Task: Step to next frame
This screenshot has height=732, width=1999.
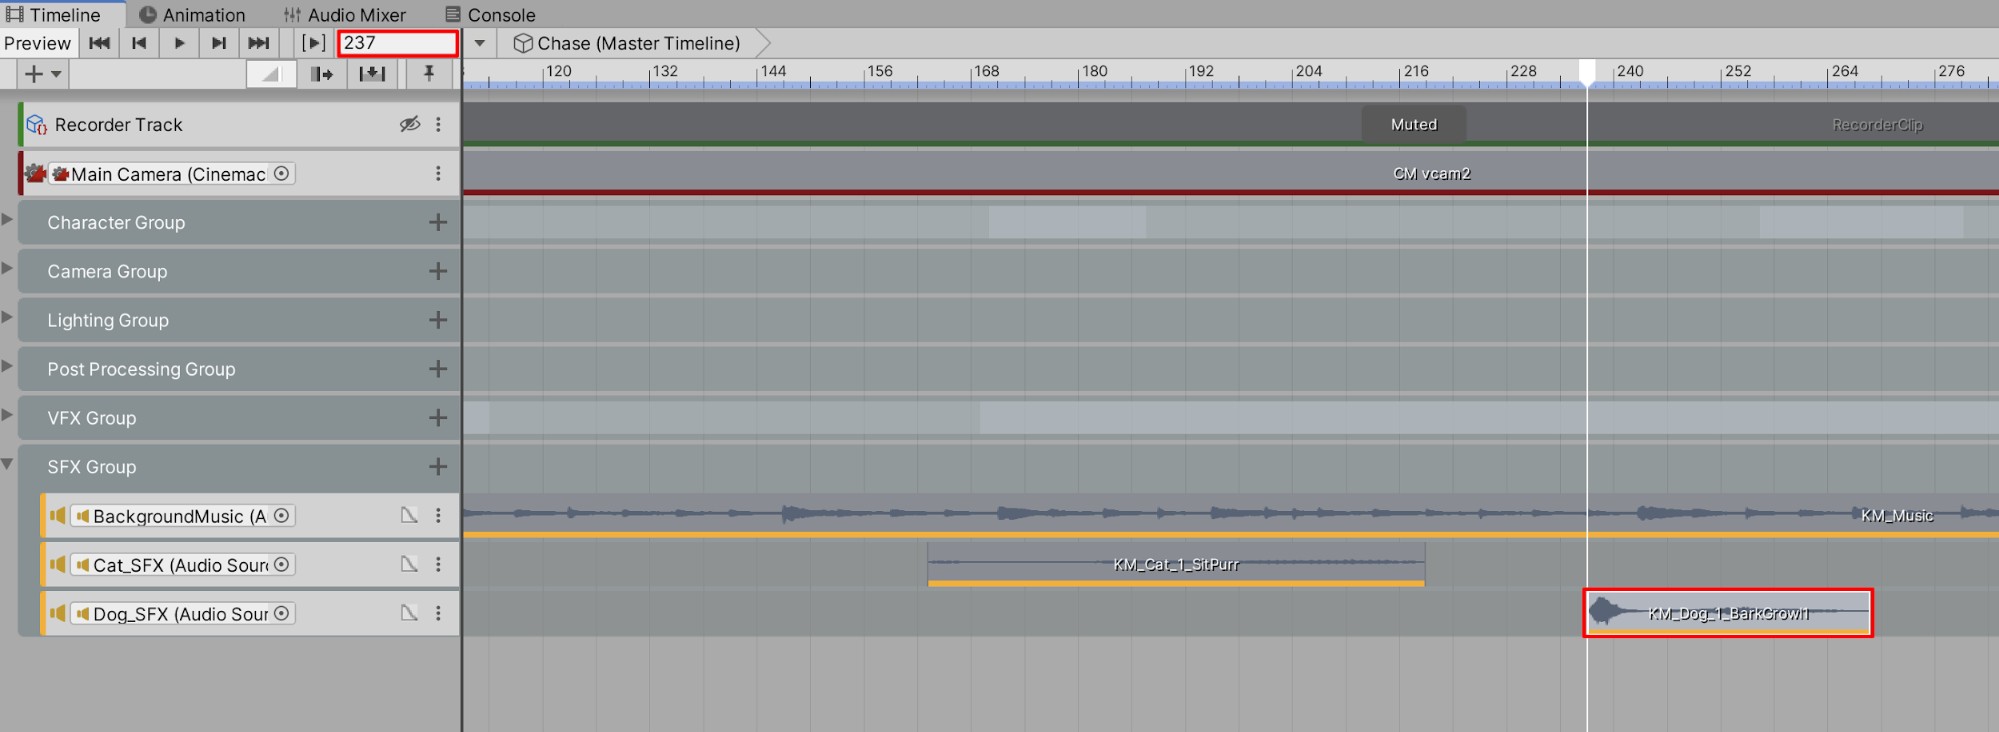Action: click(x=218, y=43)
